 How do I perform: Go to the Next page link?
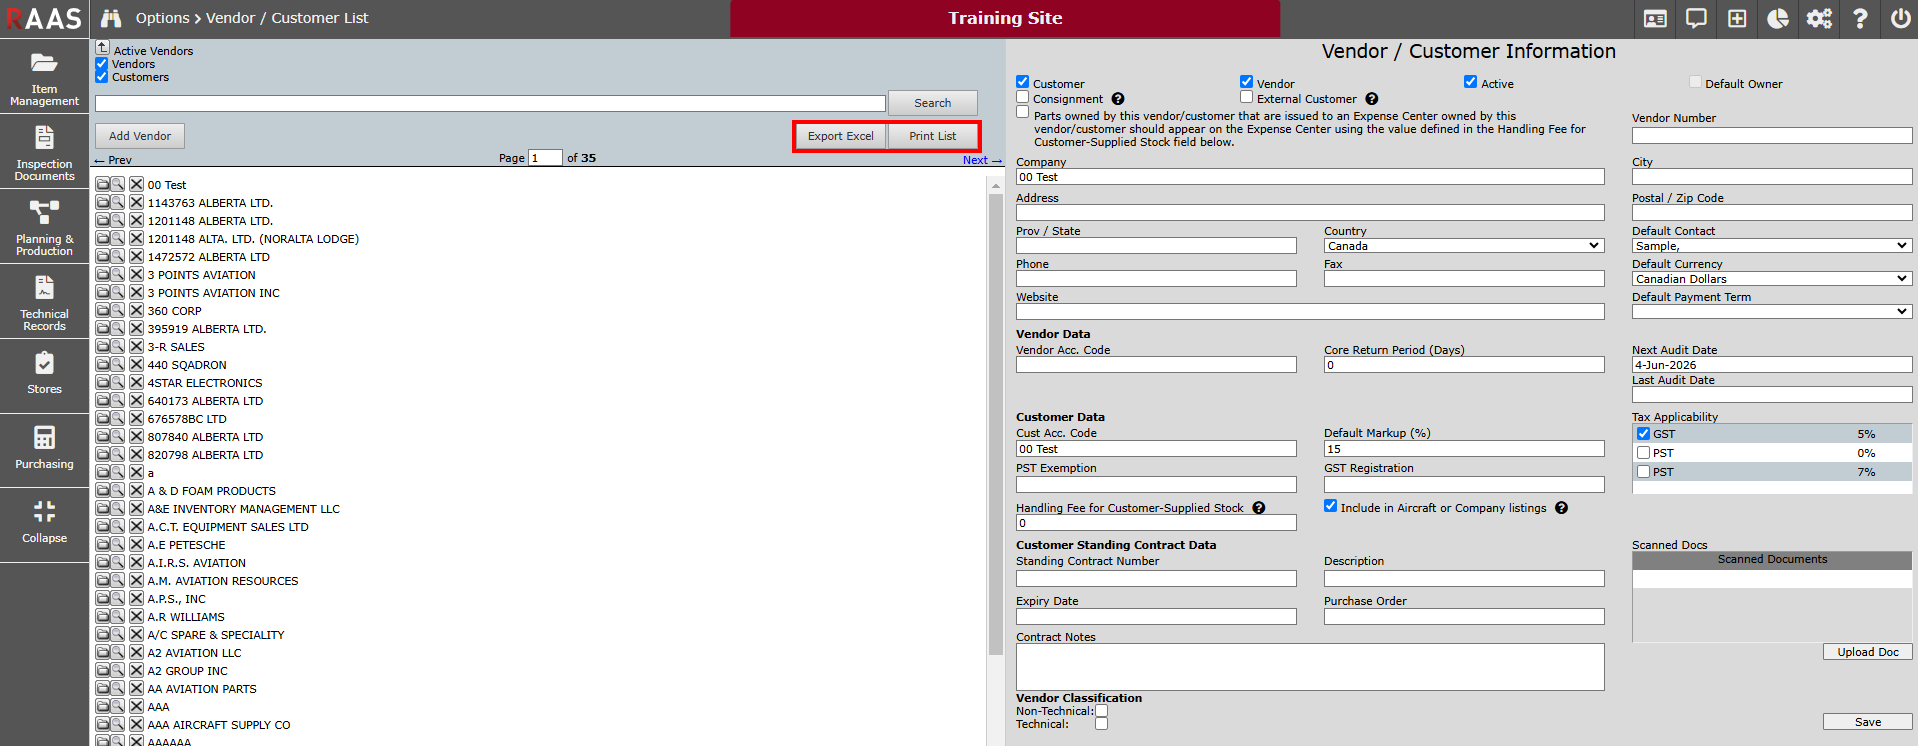point(980,160)
